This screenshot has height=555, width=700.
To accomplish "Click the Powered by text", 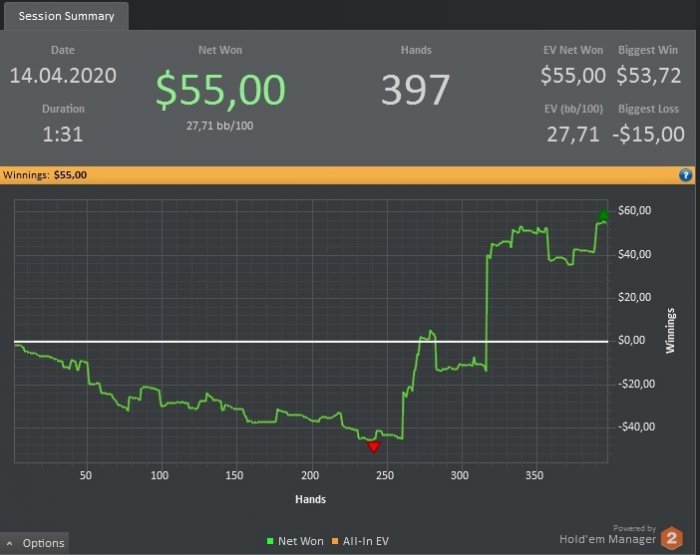I will point(634,528).
